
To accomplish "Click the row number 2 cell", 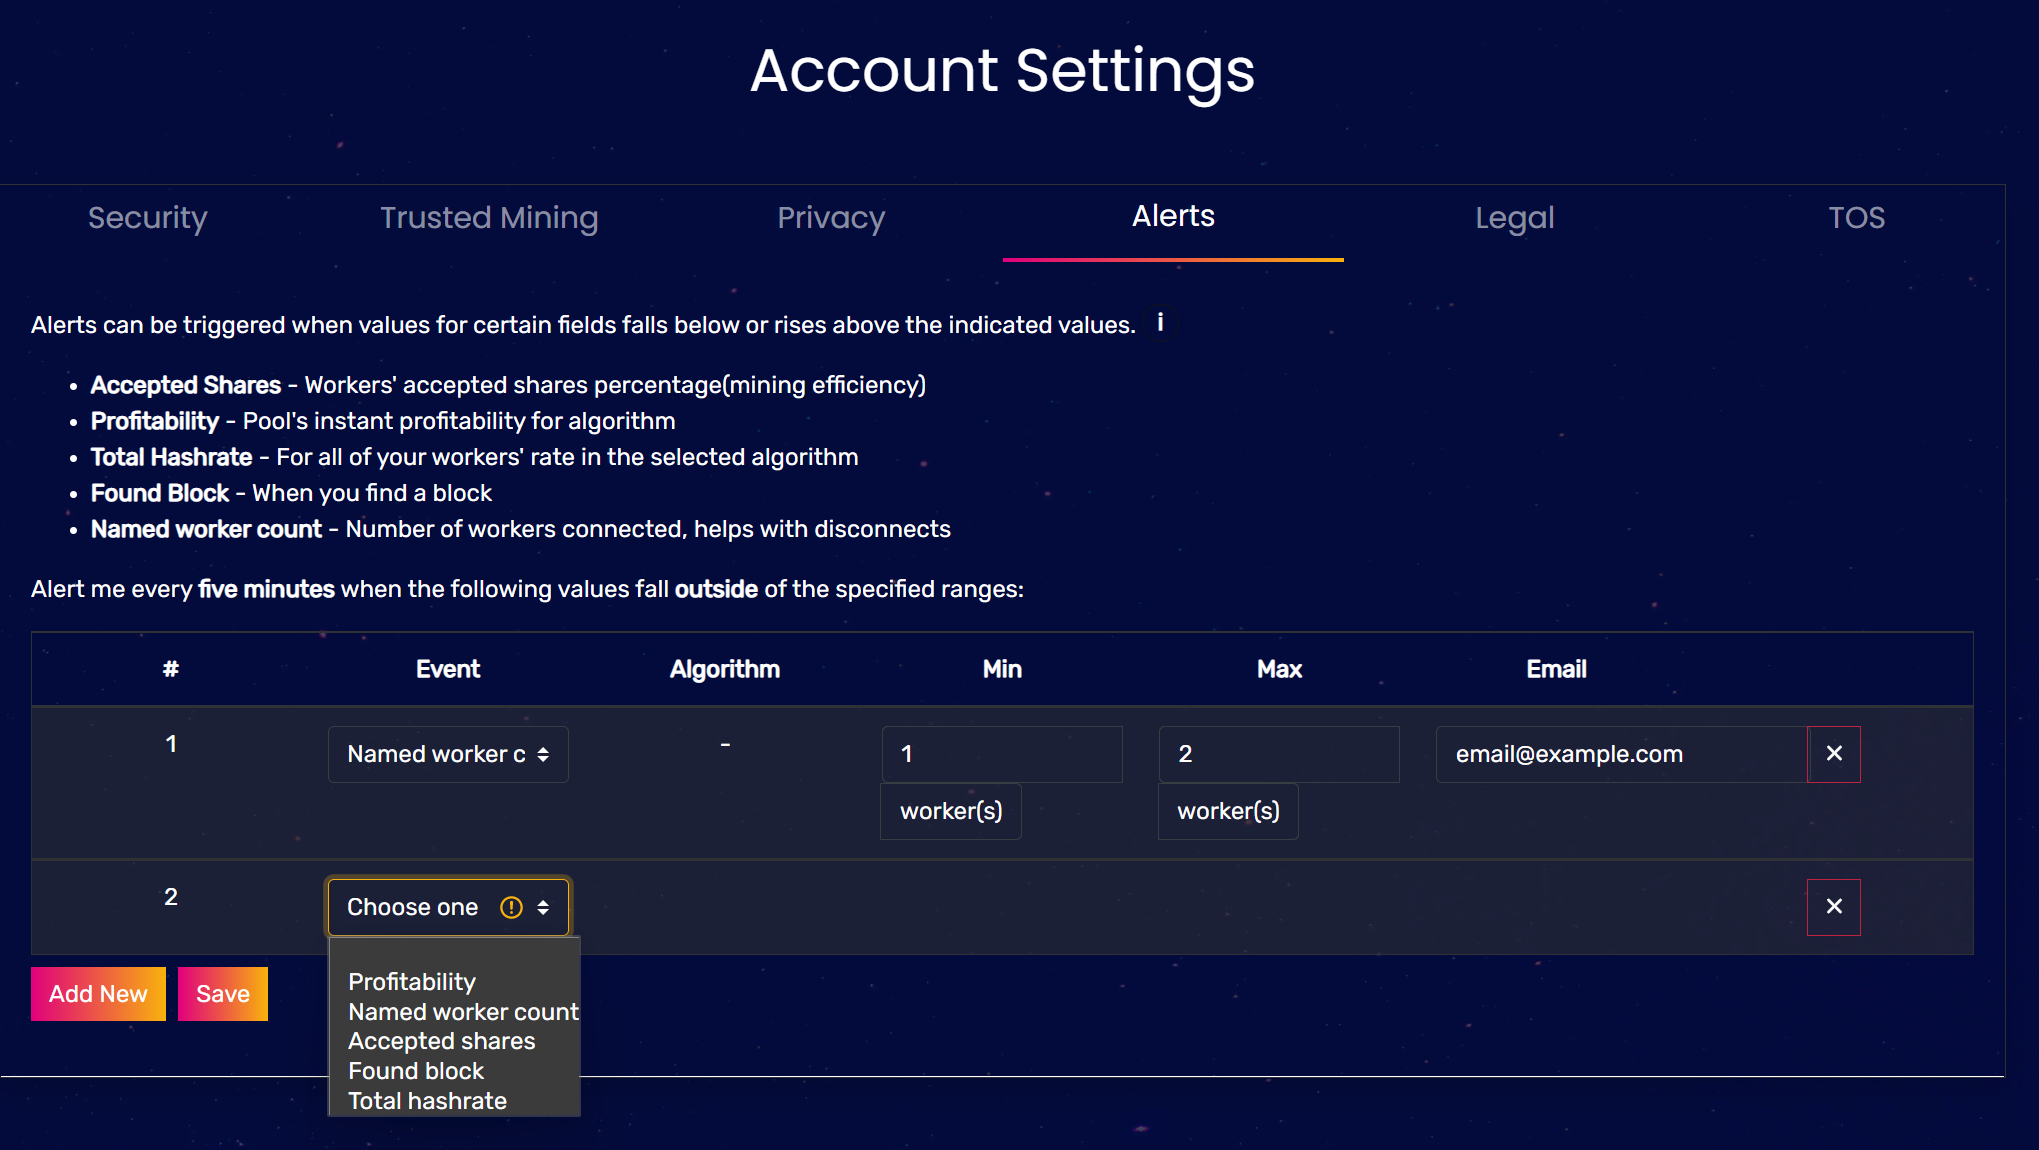I will [171, 897].
